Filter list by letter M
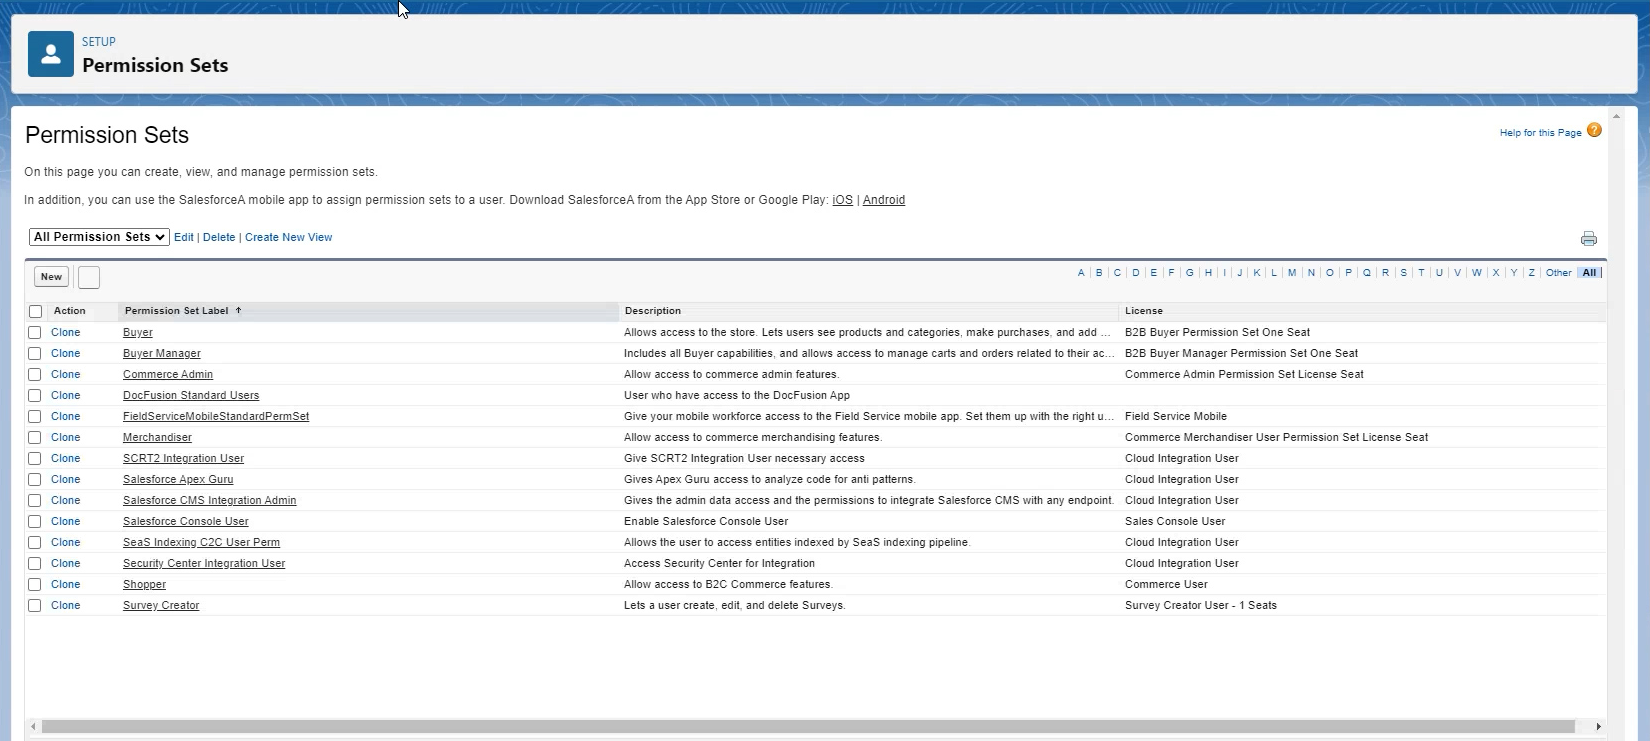 [1292, 273]
